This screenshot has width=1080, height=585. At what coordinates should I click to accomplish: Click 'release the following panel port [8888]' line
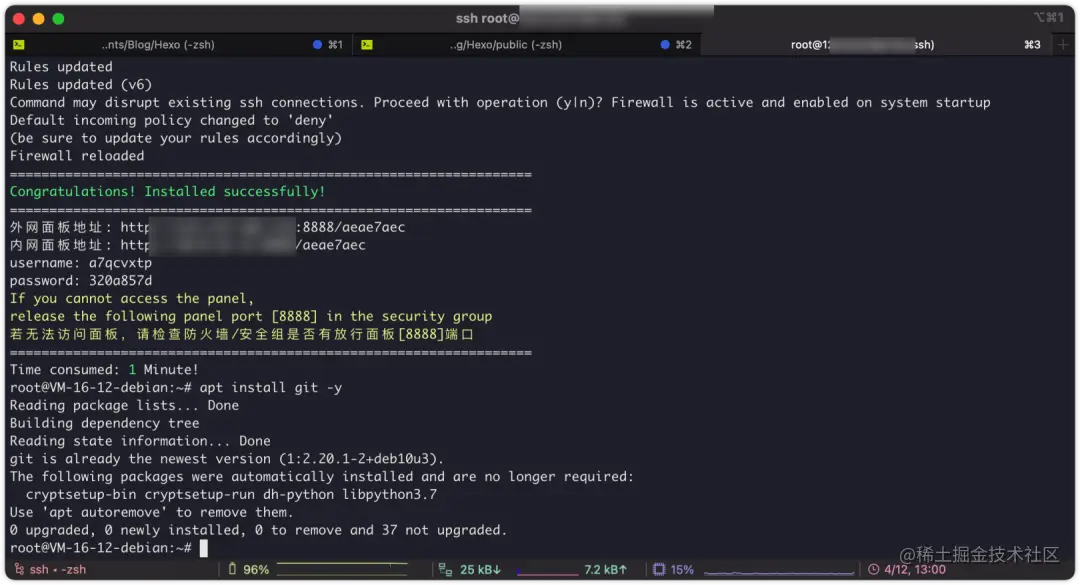(x=251, y=317)
